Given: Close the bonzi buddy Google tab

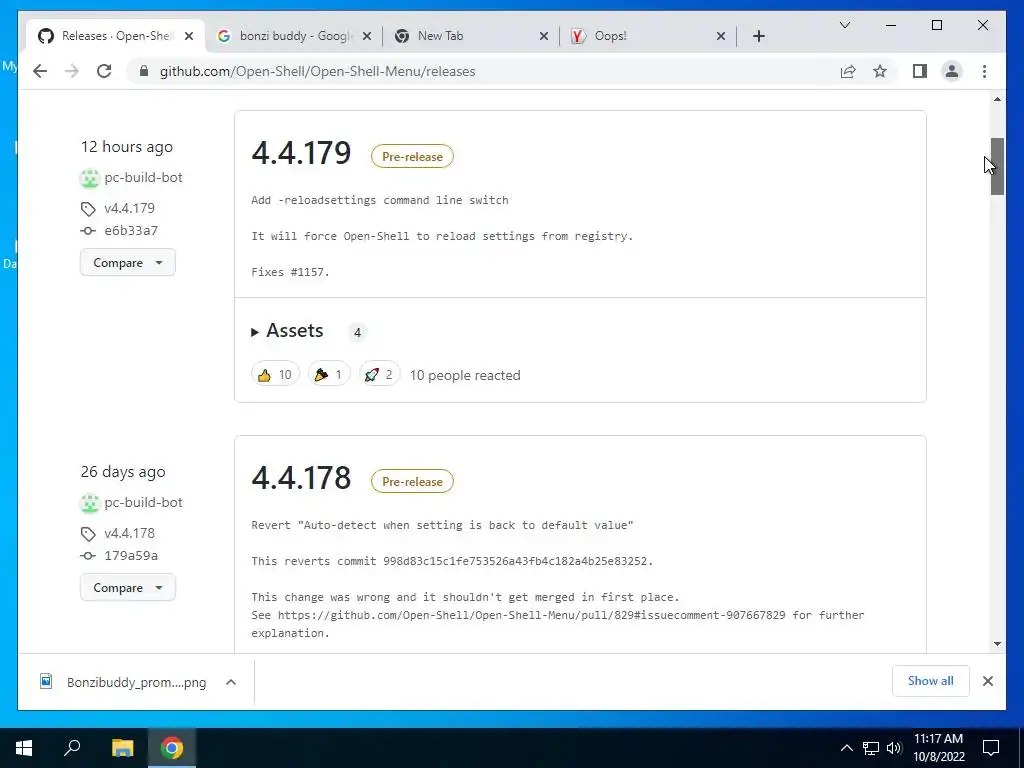Looking at the screenshot, I should click(366, 36).
